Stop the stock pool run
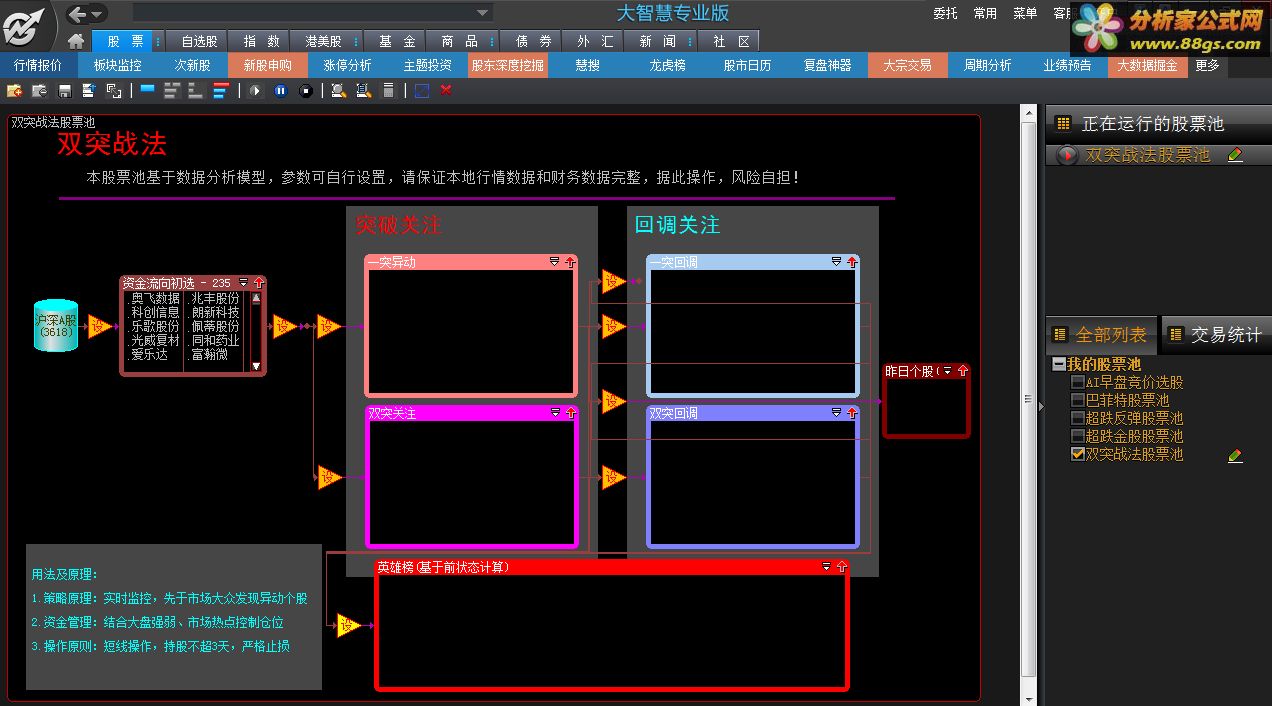Viewport: 1272px width, 706px height. click(306, 91)
